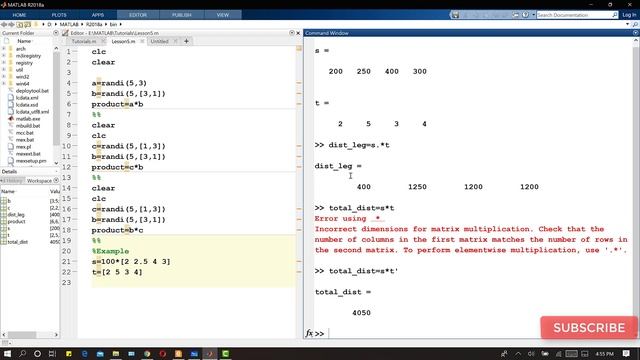Viewport: 640px width, 360px height.
Task: Click the Name column header in Current Folder
Action: [x=24, y=41]
